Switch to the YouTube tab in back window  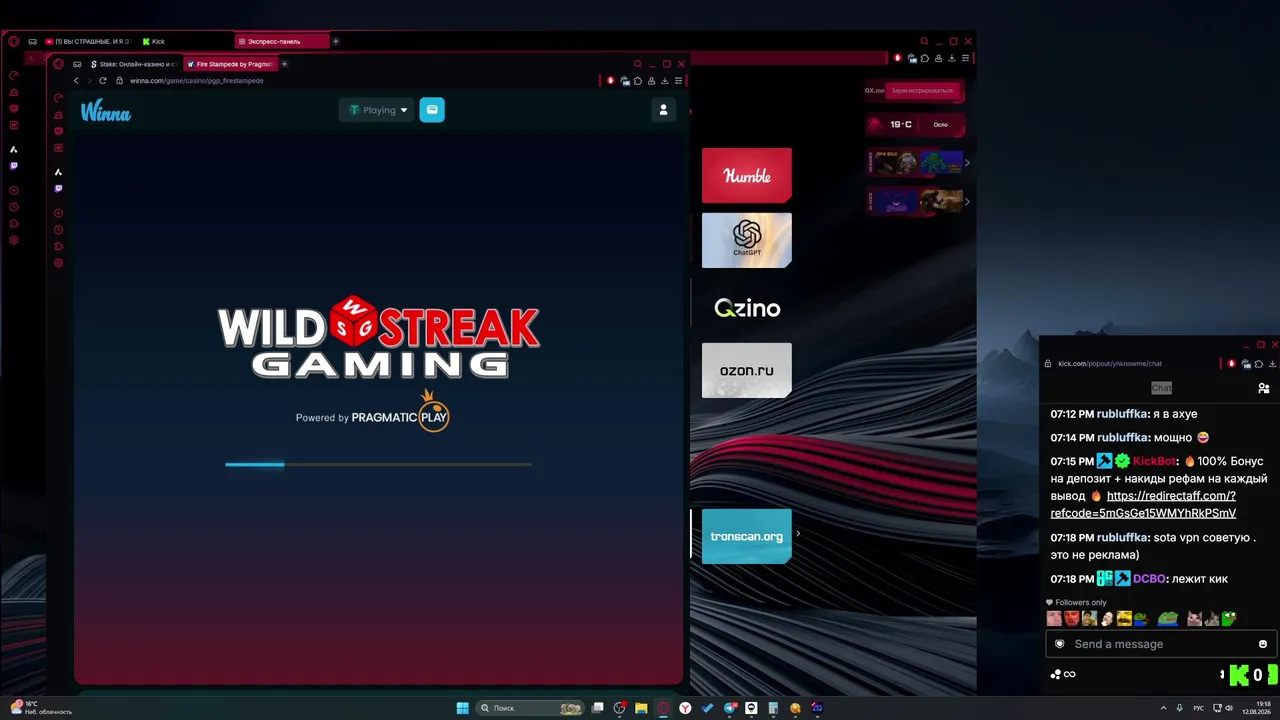coord(88,41)
